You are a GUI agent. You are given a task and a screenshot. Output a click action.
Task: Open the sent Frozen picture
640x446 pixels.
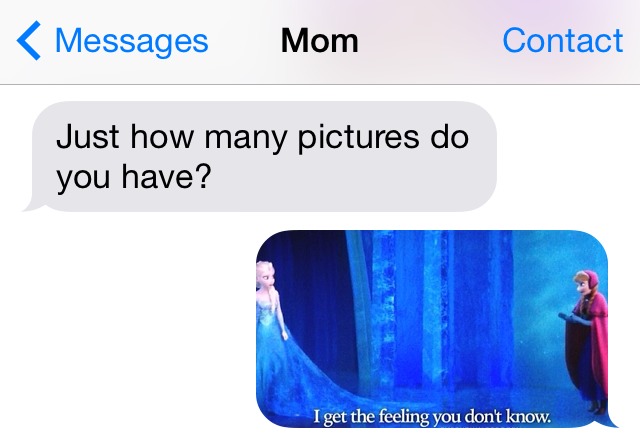[x=433, y=329]
